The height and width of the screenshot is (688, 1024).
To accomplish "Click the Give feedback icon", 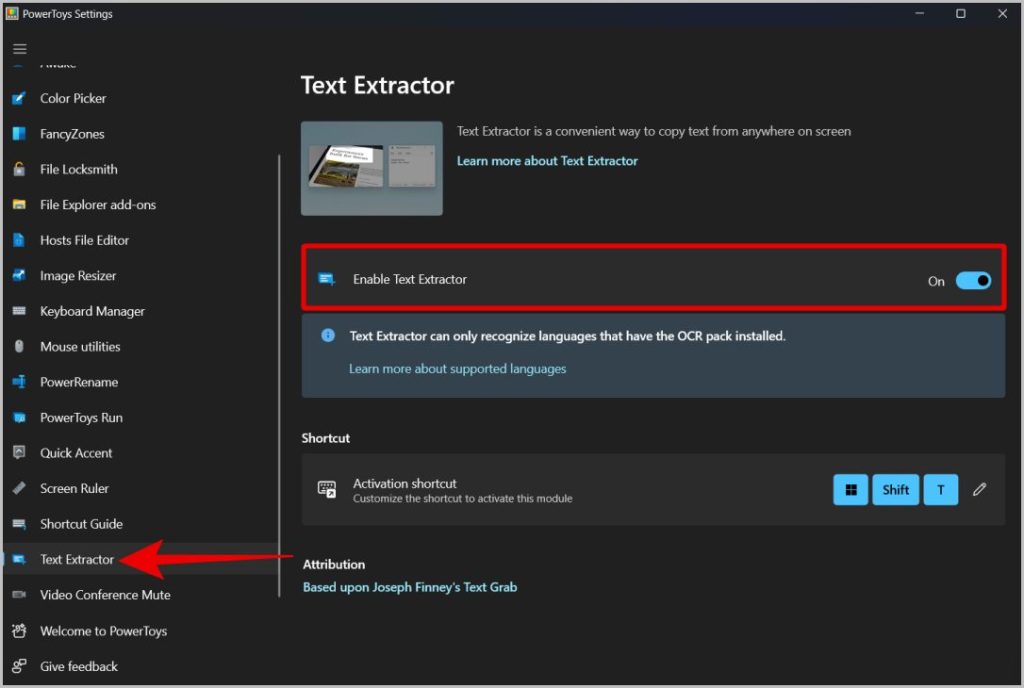I will 19,666.
